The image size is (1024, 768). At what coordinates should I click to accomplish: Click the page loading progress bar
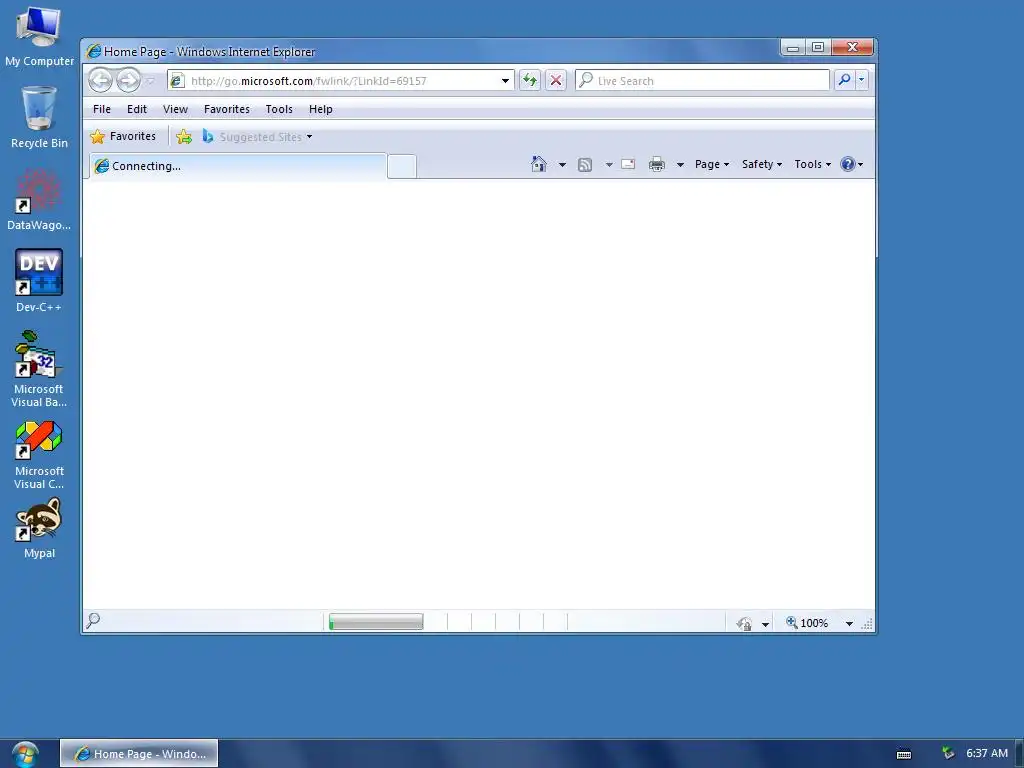(x=376, y=622)
